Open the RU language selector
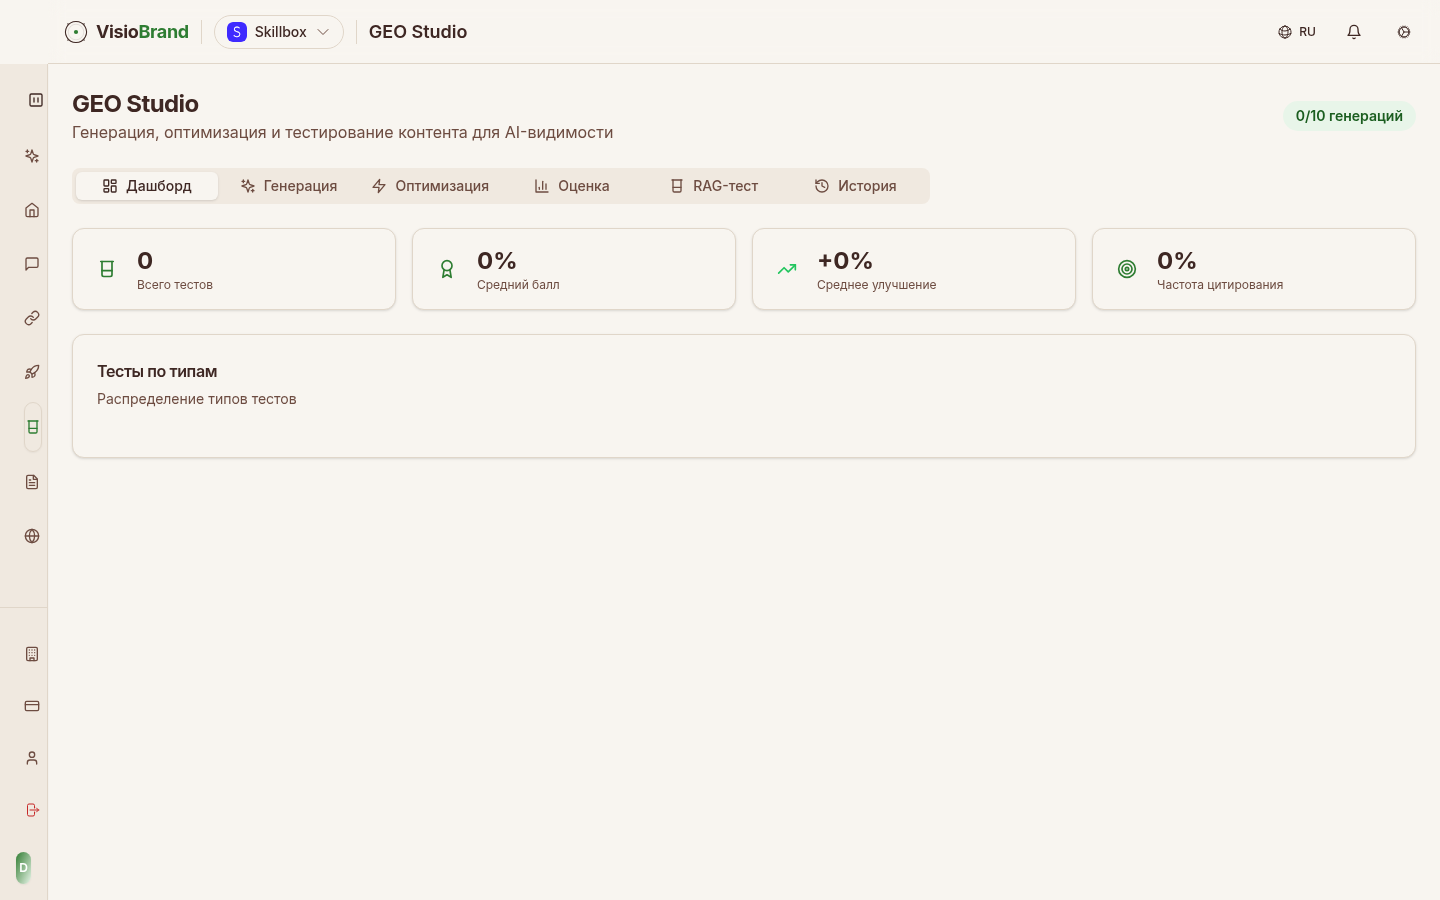This screenshot has height=900, width=1440. (x=1297, y=32)
